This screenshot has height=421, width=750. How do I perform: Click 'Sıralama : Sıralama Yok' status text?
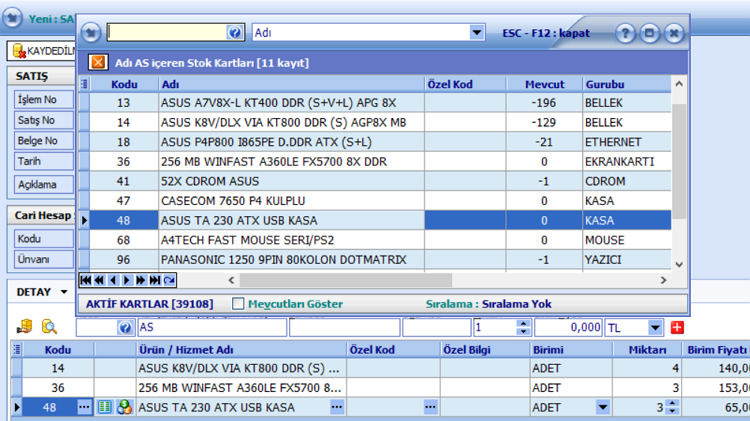click(488, 304)
